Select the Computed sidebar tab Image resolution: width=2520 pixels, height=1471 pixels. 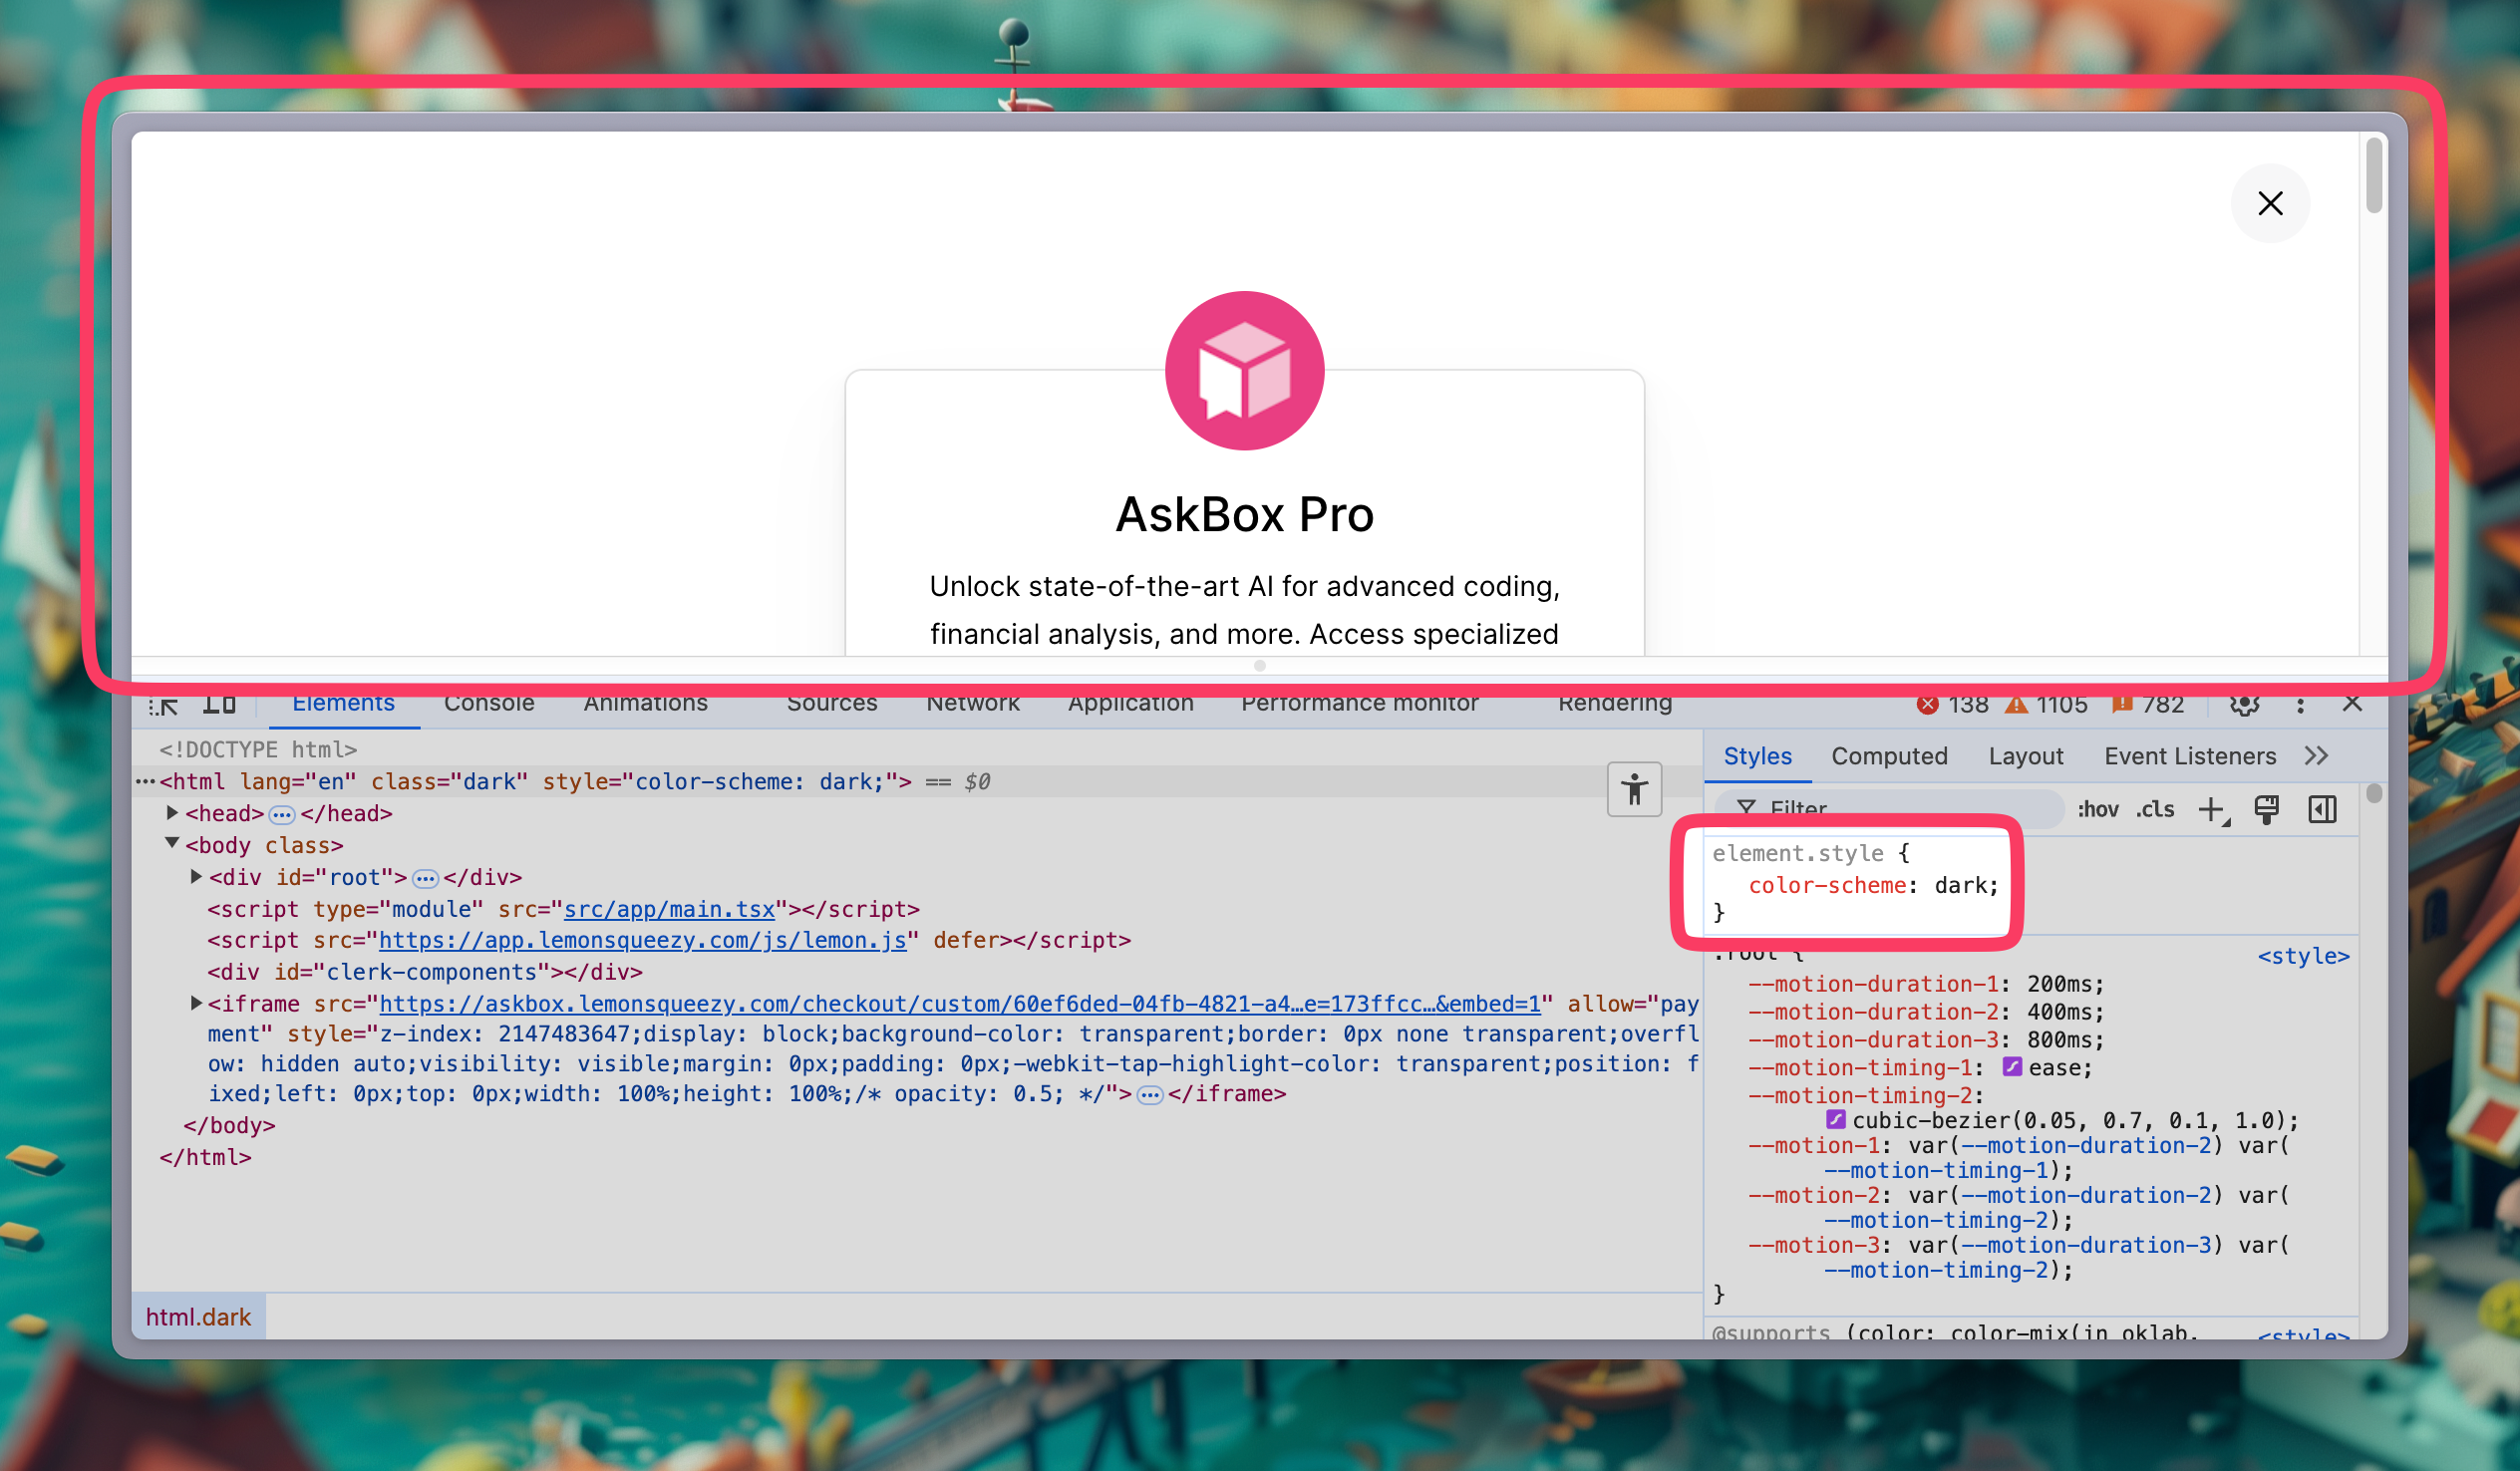(1889, 756)
